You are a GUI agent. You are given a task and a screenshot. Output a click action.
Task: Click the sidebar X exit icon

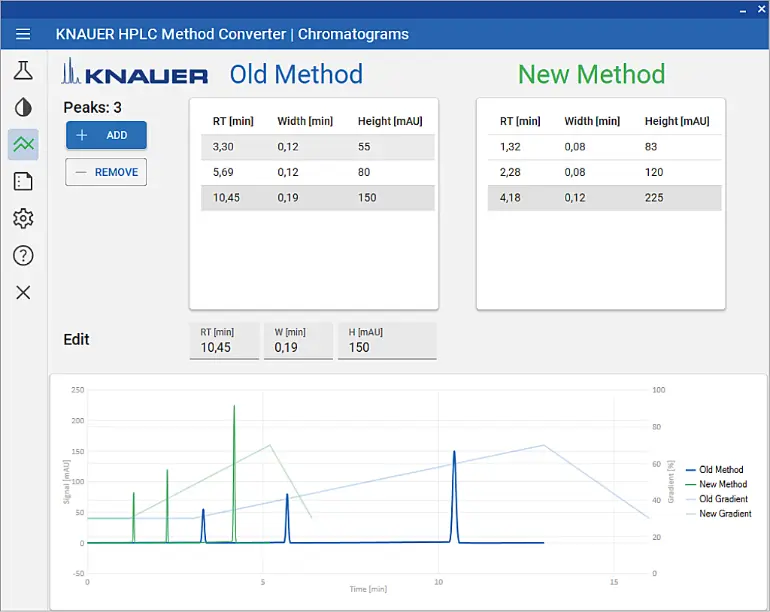(x=23, y=293)
